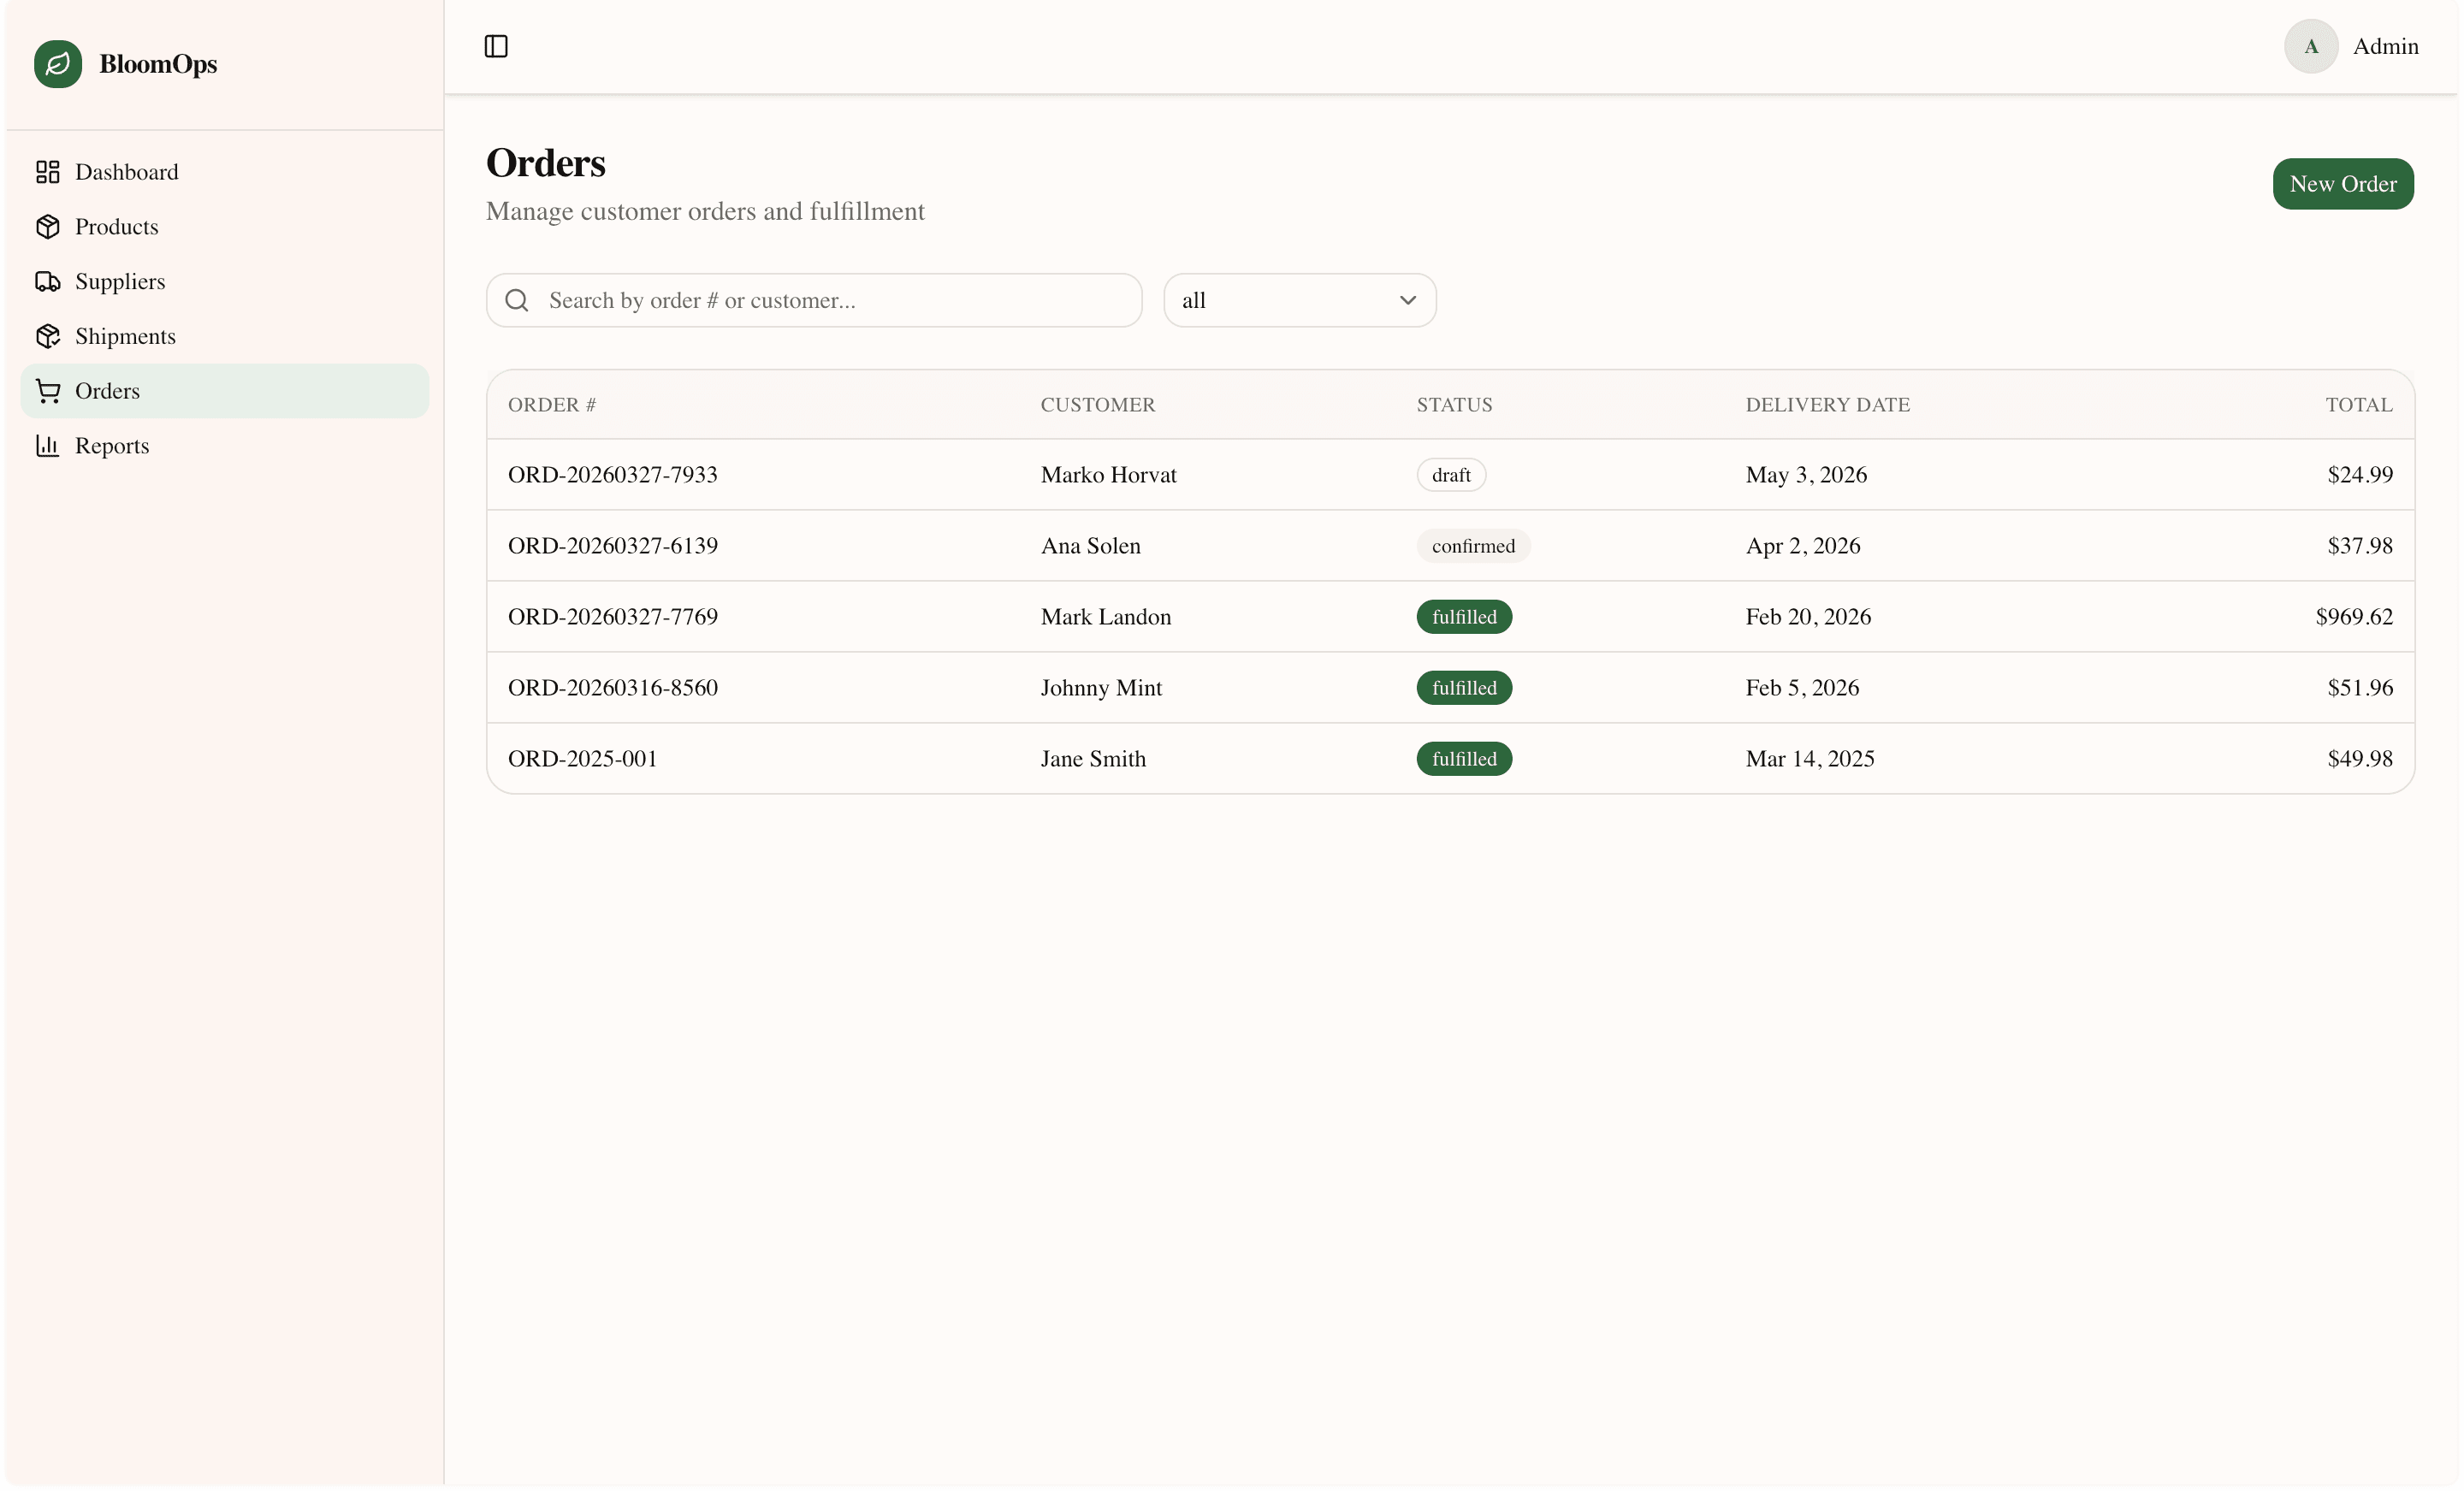Click the BloomOps leaf logo icon
The image size is (2464, 1491).
click(x=58, y=64)
